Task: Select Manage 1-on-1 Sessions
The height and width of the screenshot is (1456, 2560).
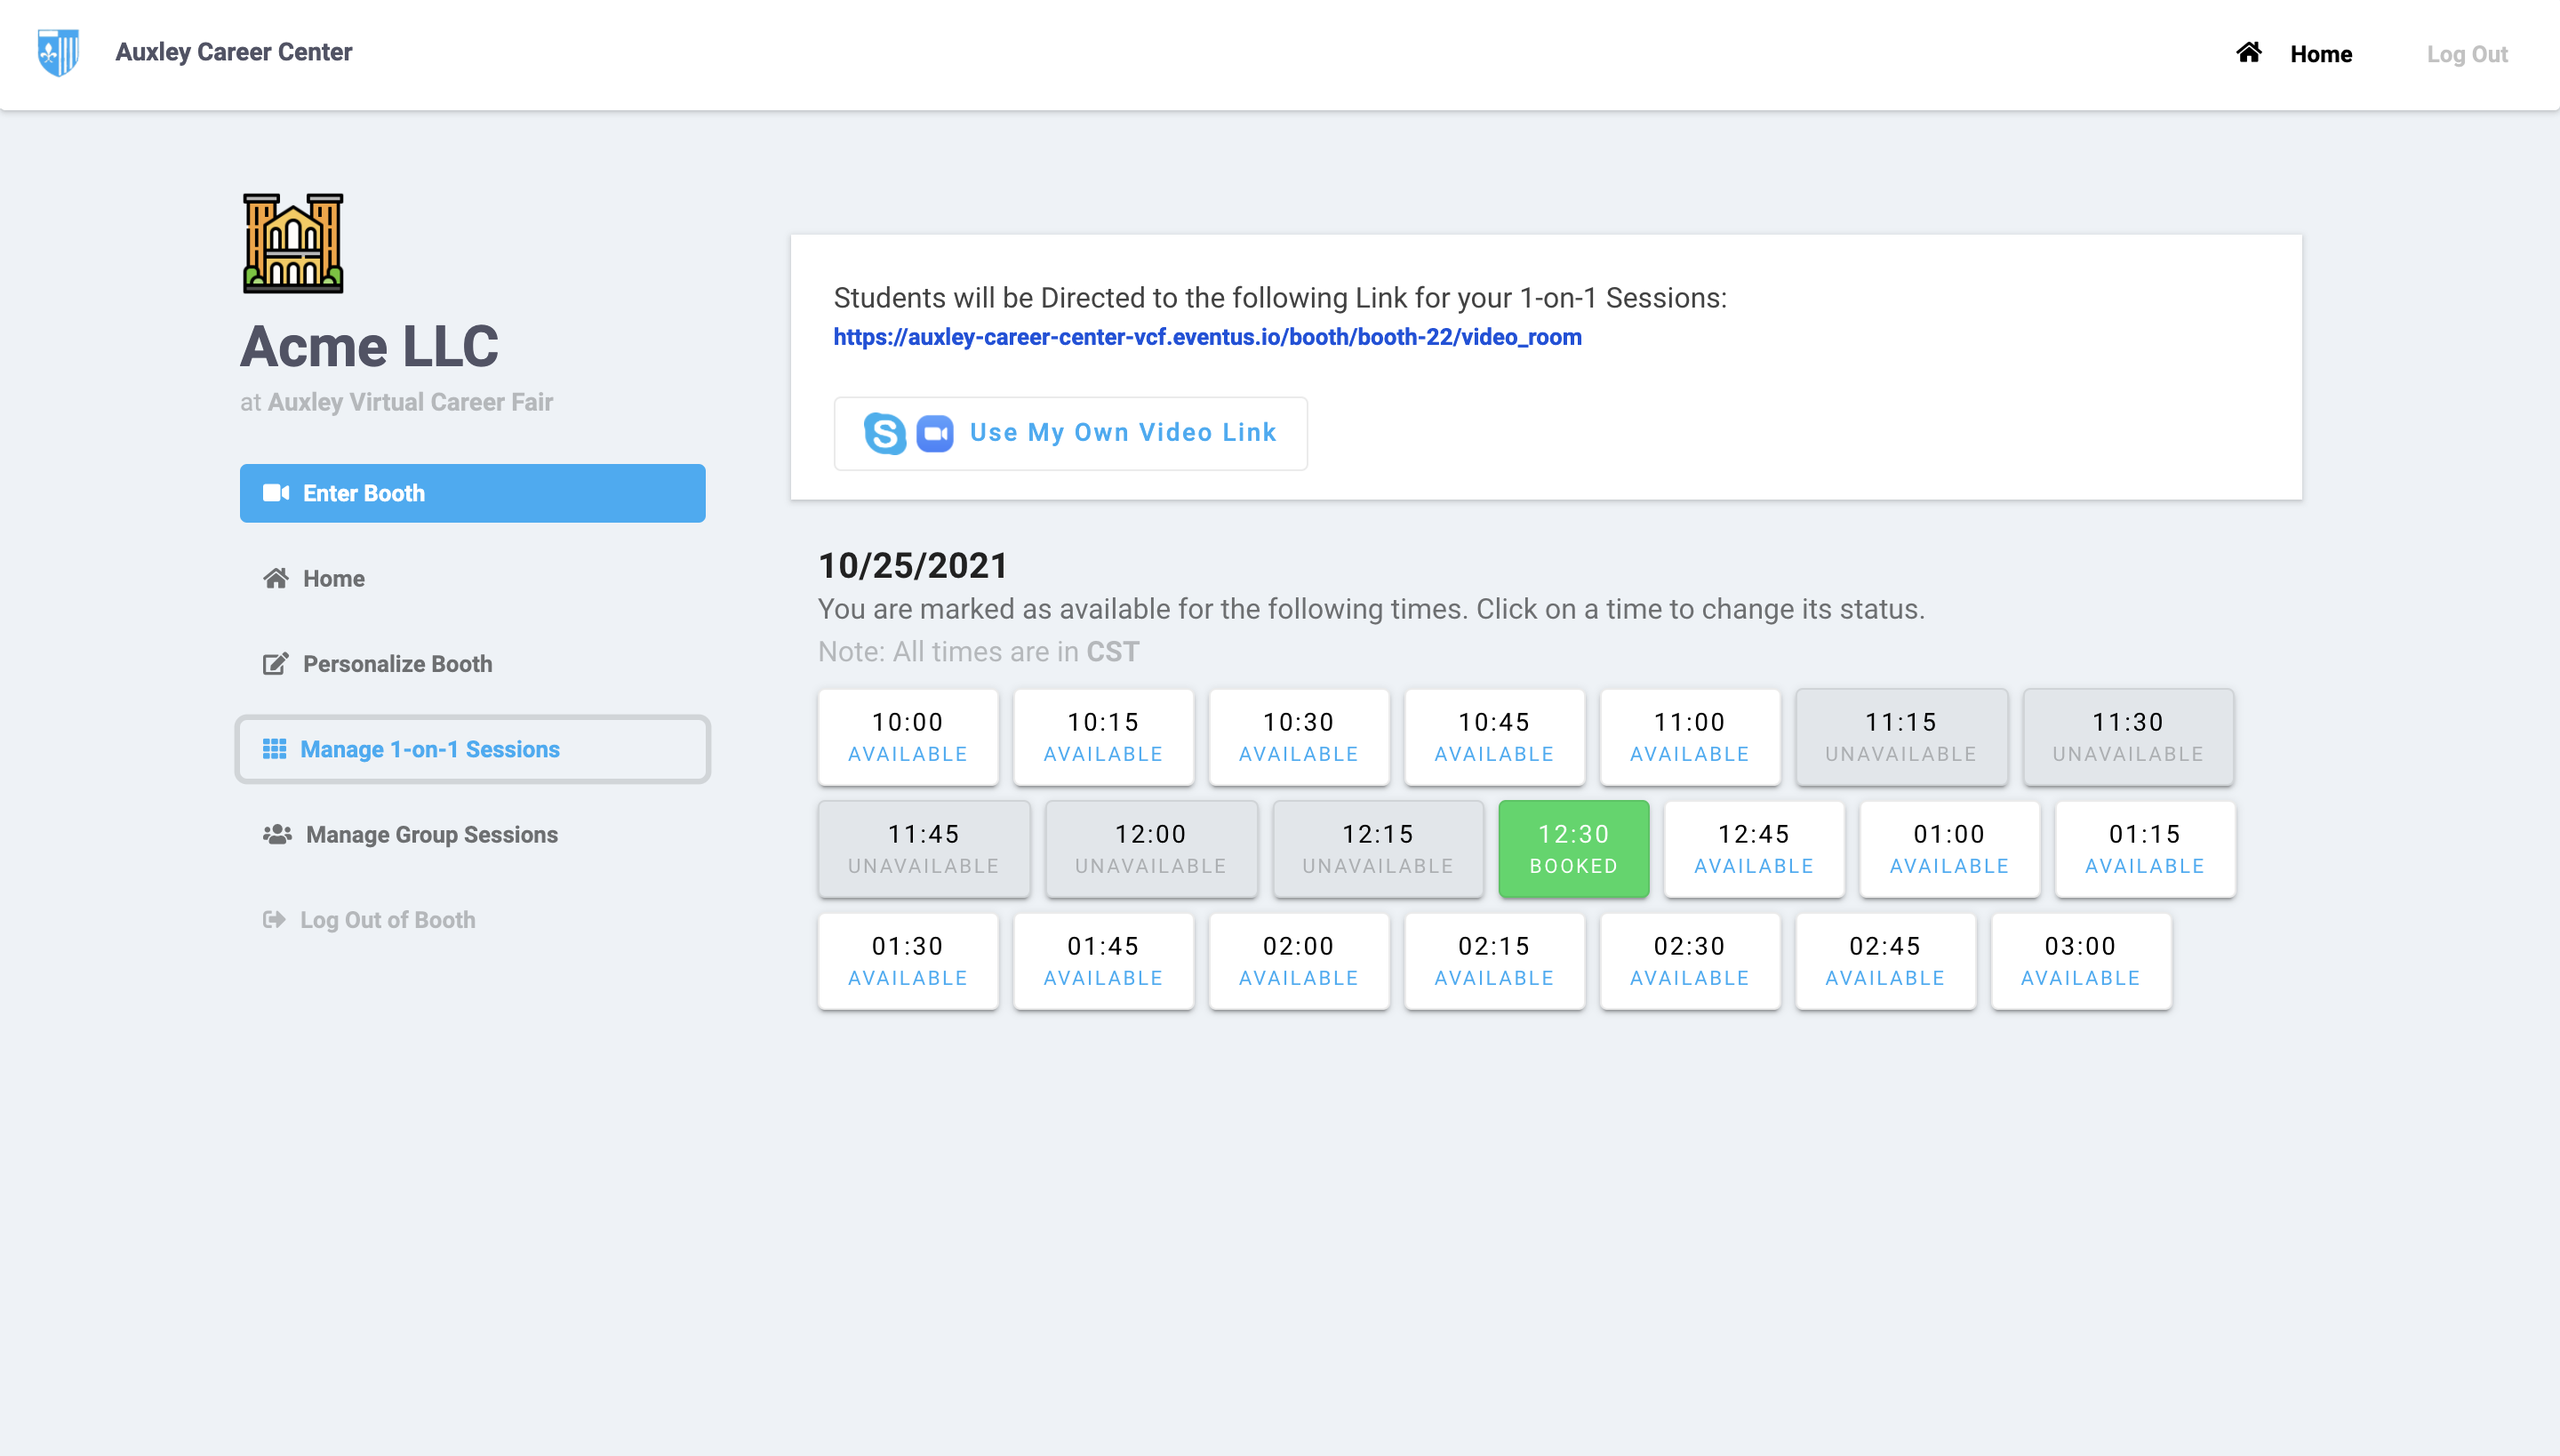Action: click(472, 749)
